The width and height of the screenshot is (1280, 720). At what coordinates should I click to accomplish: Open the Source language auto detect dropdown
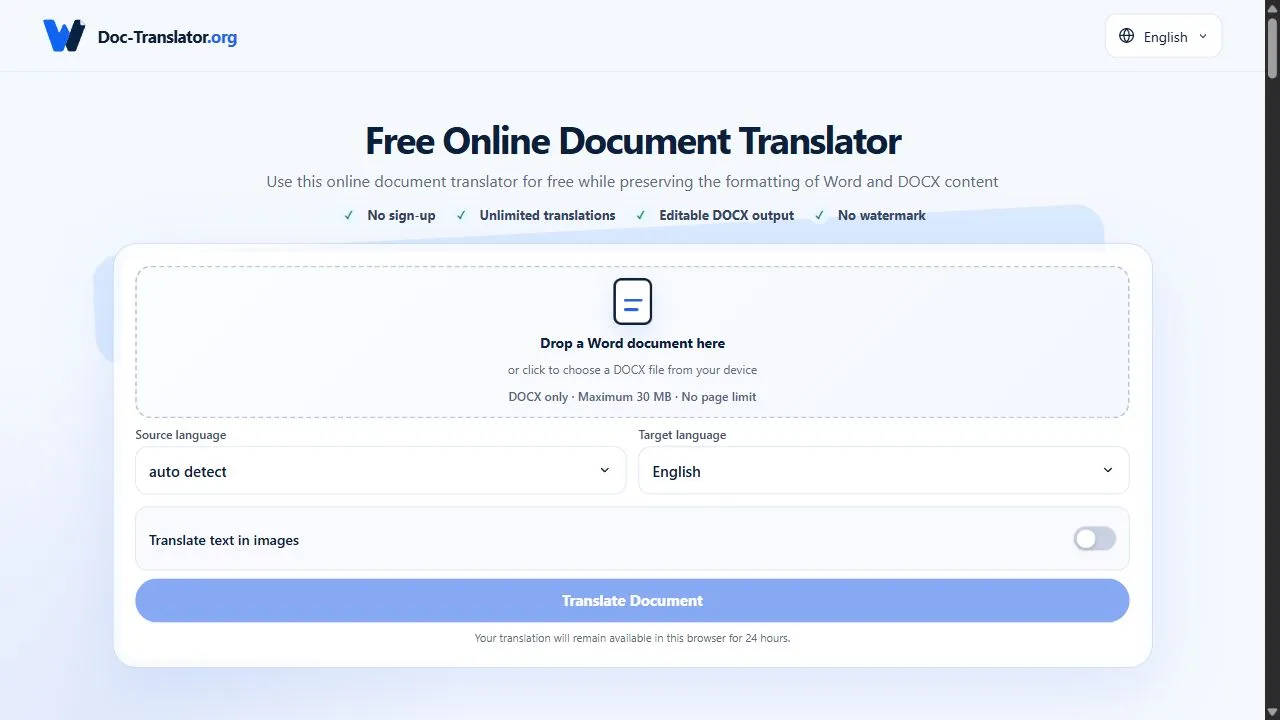pyautogui.click(x=380, y=470)
